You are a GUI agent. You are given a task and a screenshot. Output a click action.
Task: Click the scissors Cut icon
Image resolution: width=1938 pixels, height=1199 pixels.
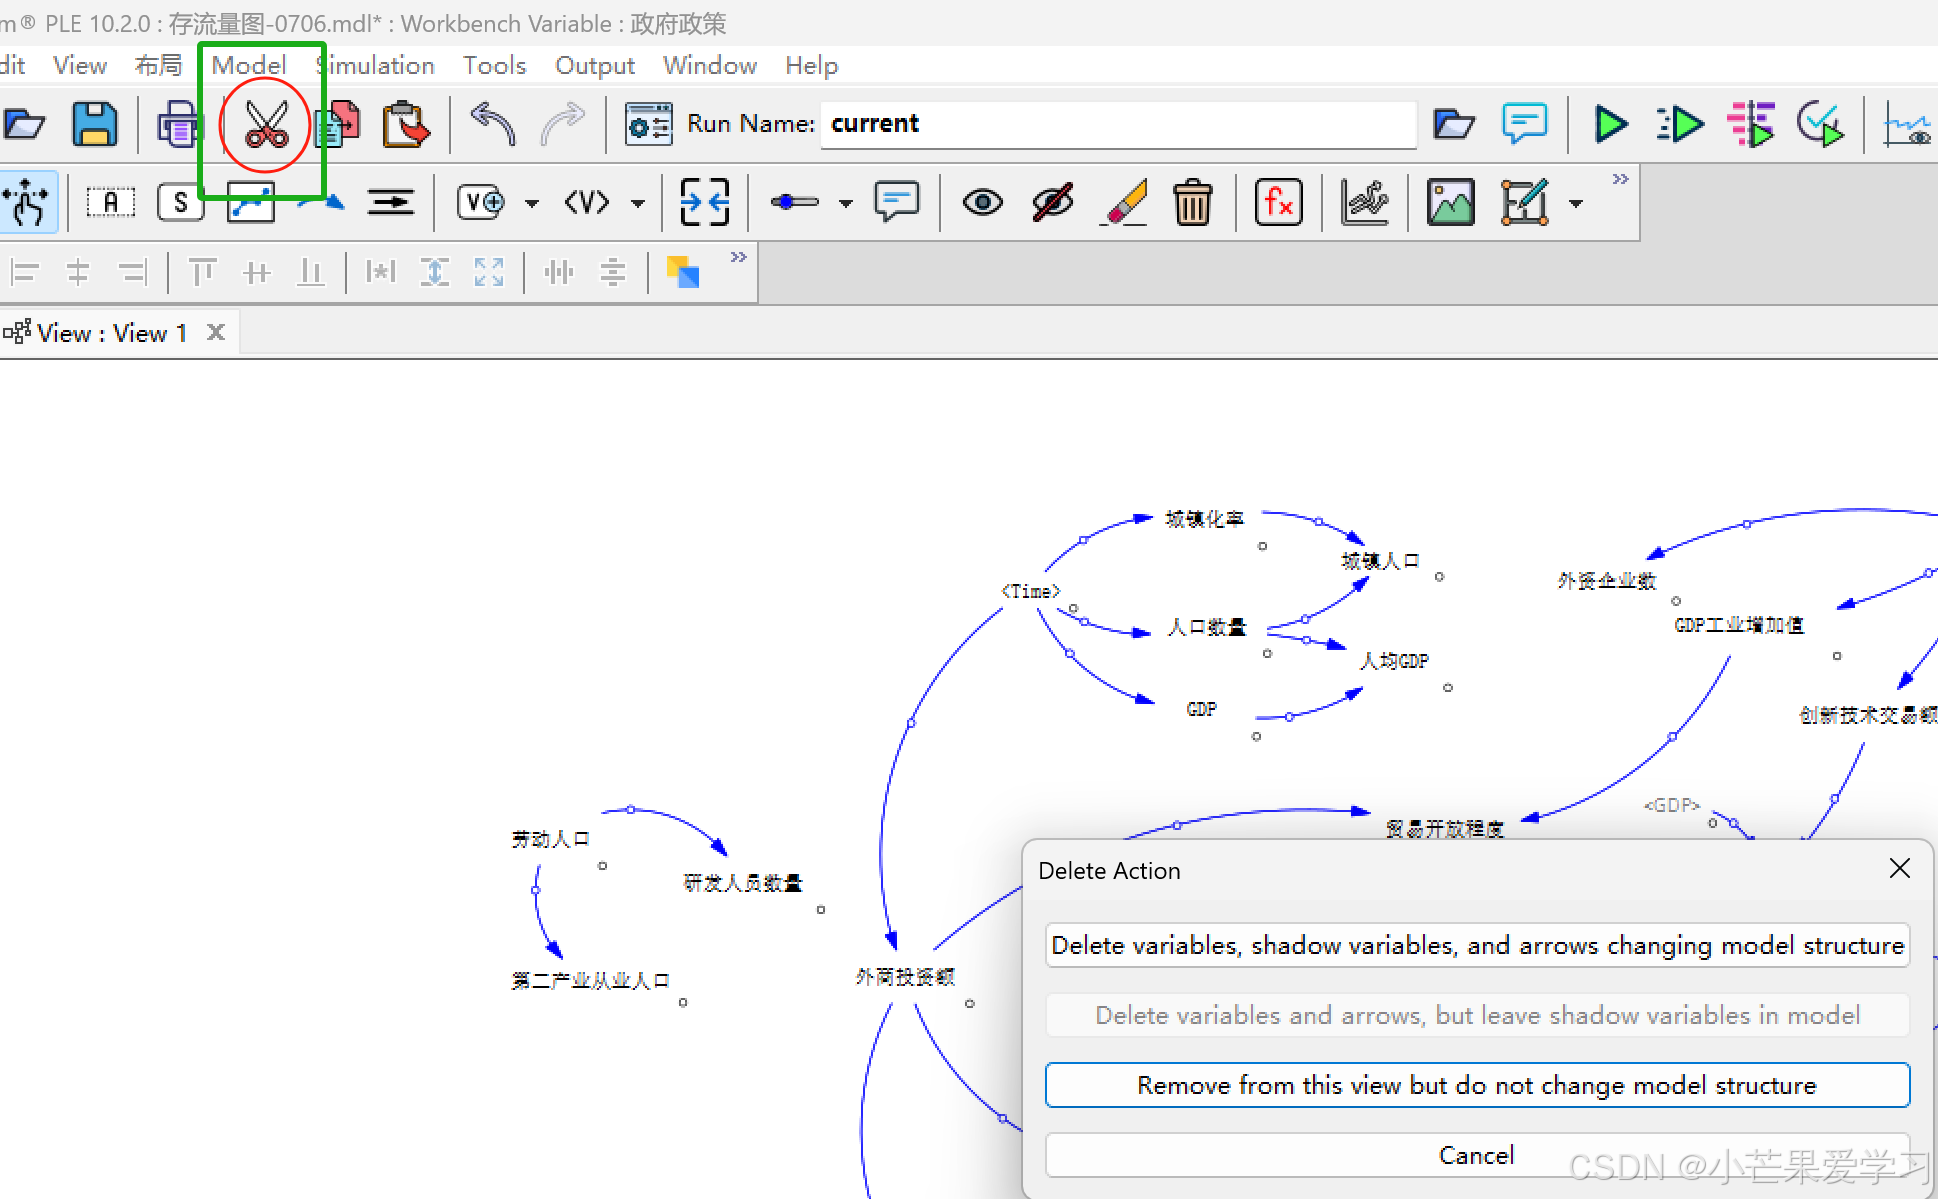[266, 125]
